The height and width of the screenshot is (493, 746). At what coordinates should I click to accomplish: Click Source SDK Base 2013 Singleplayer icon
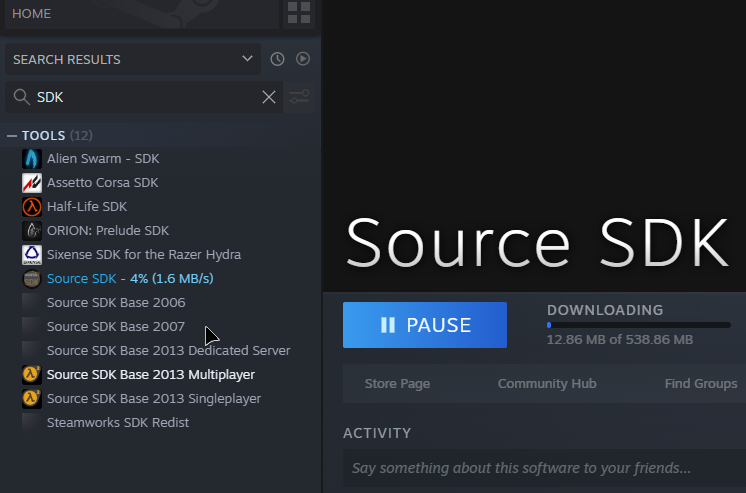(x=32, y=399)
